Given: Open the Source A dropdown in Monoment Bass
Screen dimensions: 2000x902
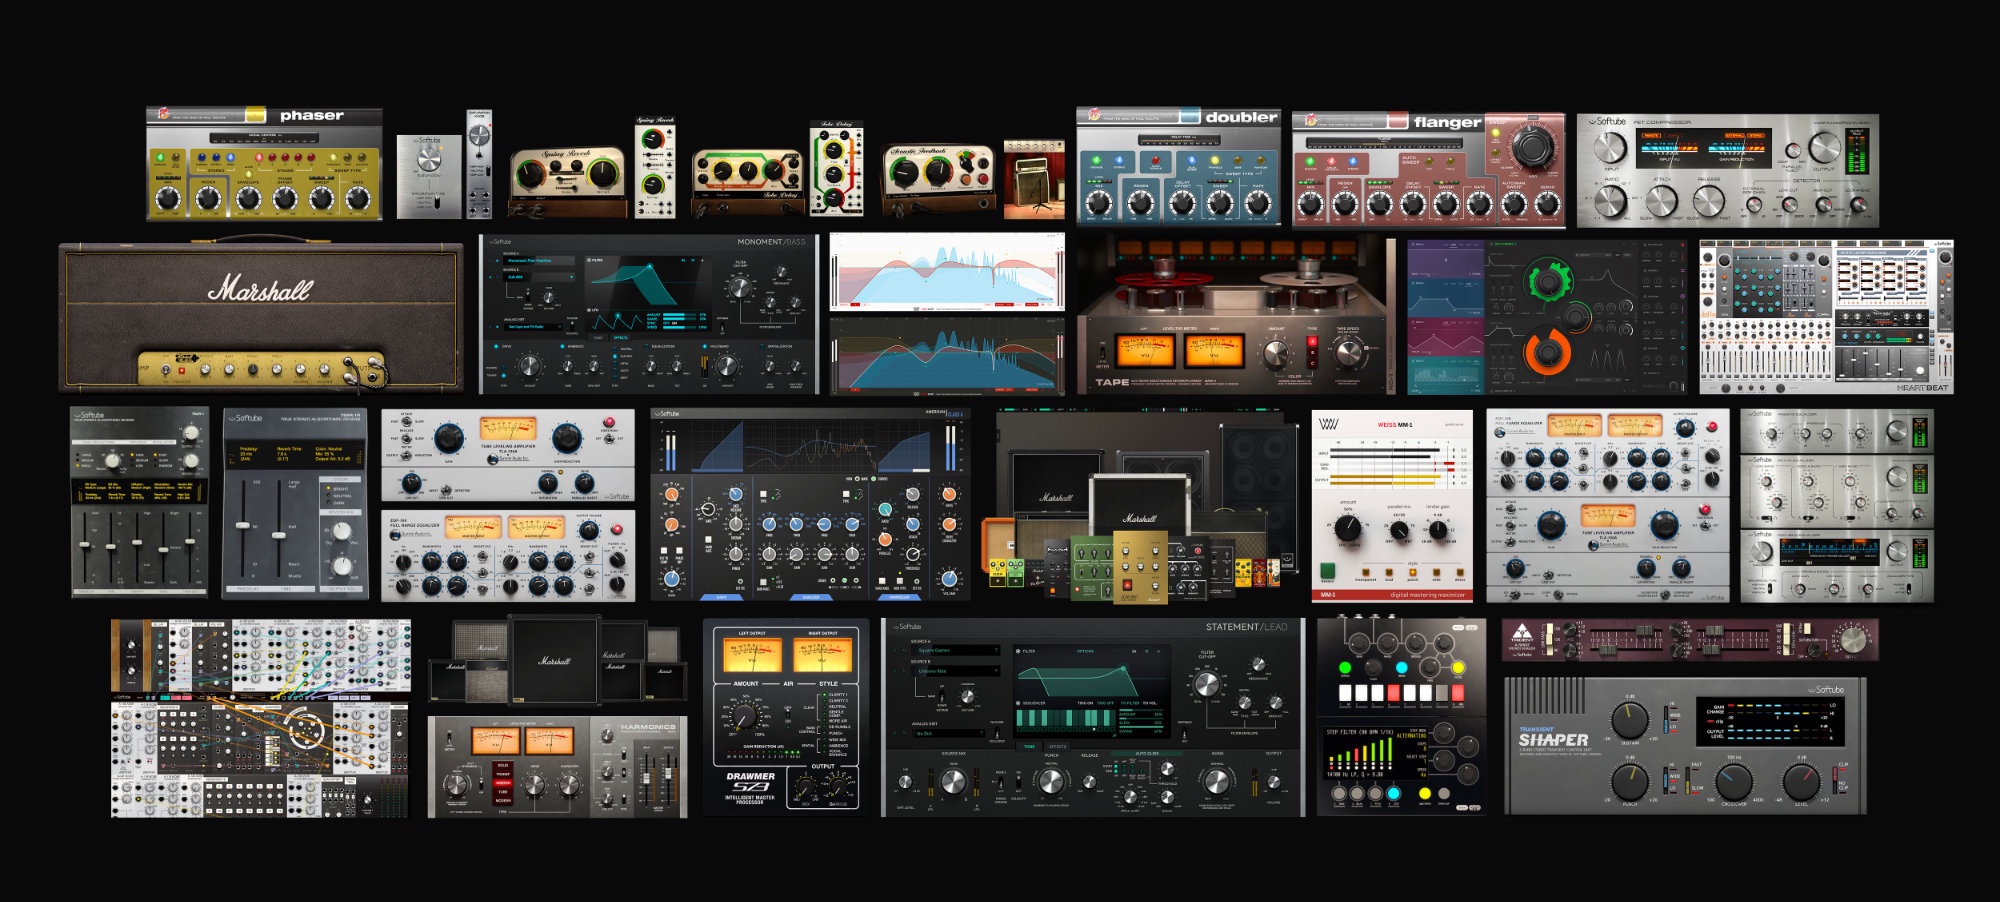Looking at the screenshot, I should click(x=540, y=261).
